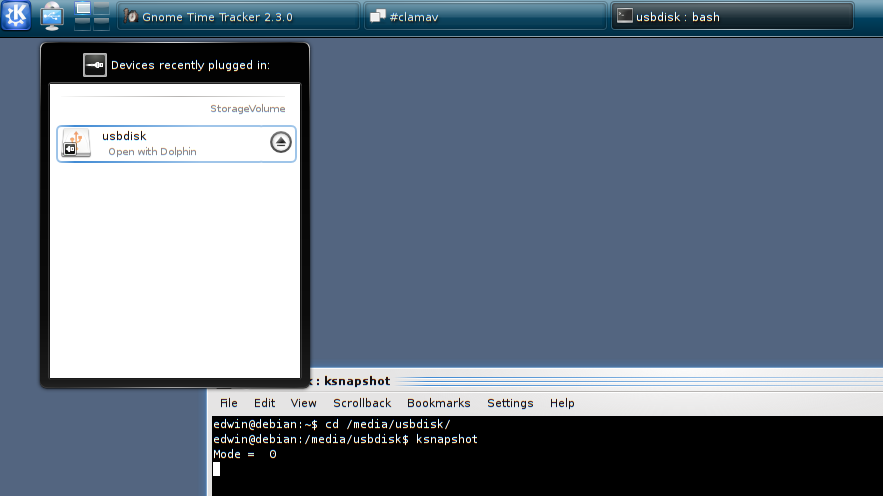Click the Konsole title bar showing ksnapshot
The width and height of the screenshot is (883, 496).
pos(597,381)
